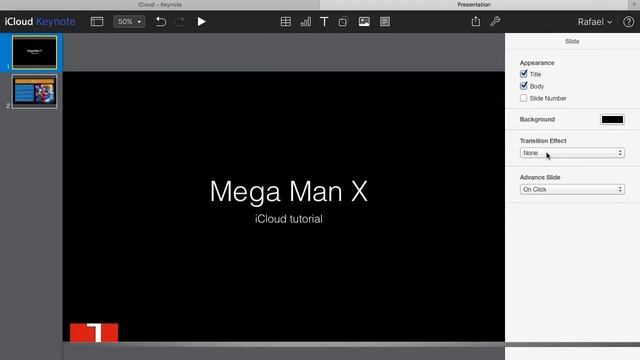This screenshot has width=640, height=360.
Task: Click the Mega Man X title text
Action: (289, 191)
